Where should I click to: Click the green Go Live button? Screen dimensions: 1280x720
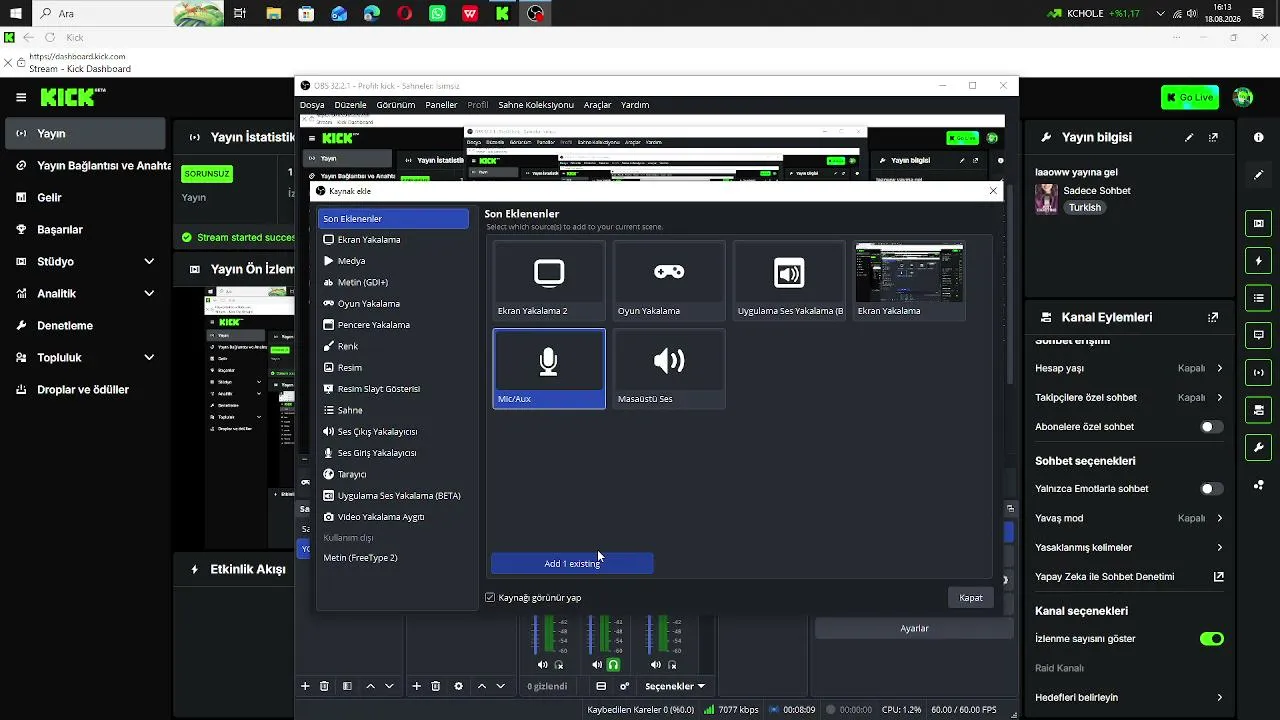click(1190, 97)
